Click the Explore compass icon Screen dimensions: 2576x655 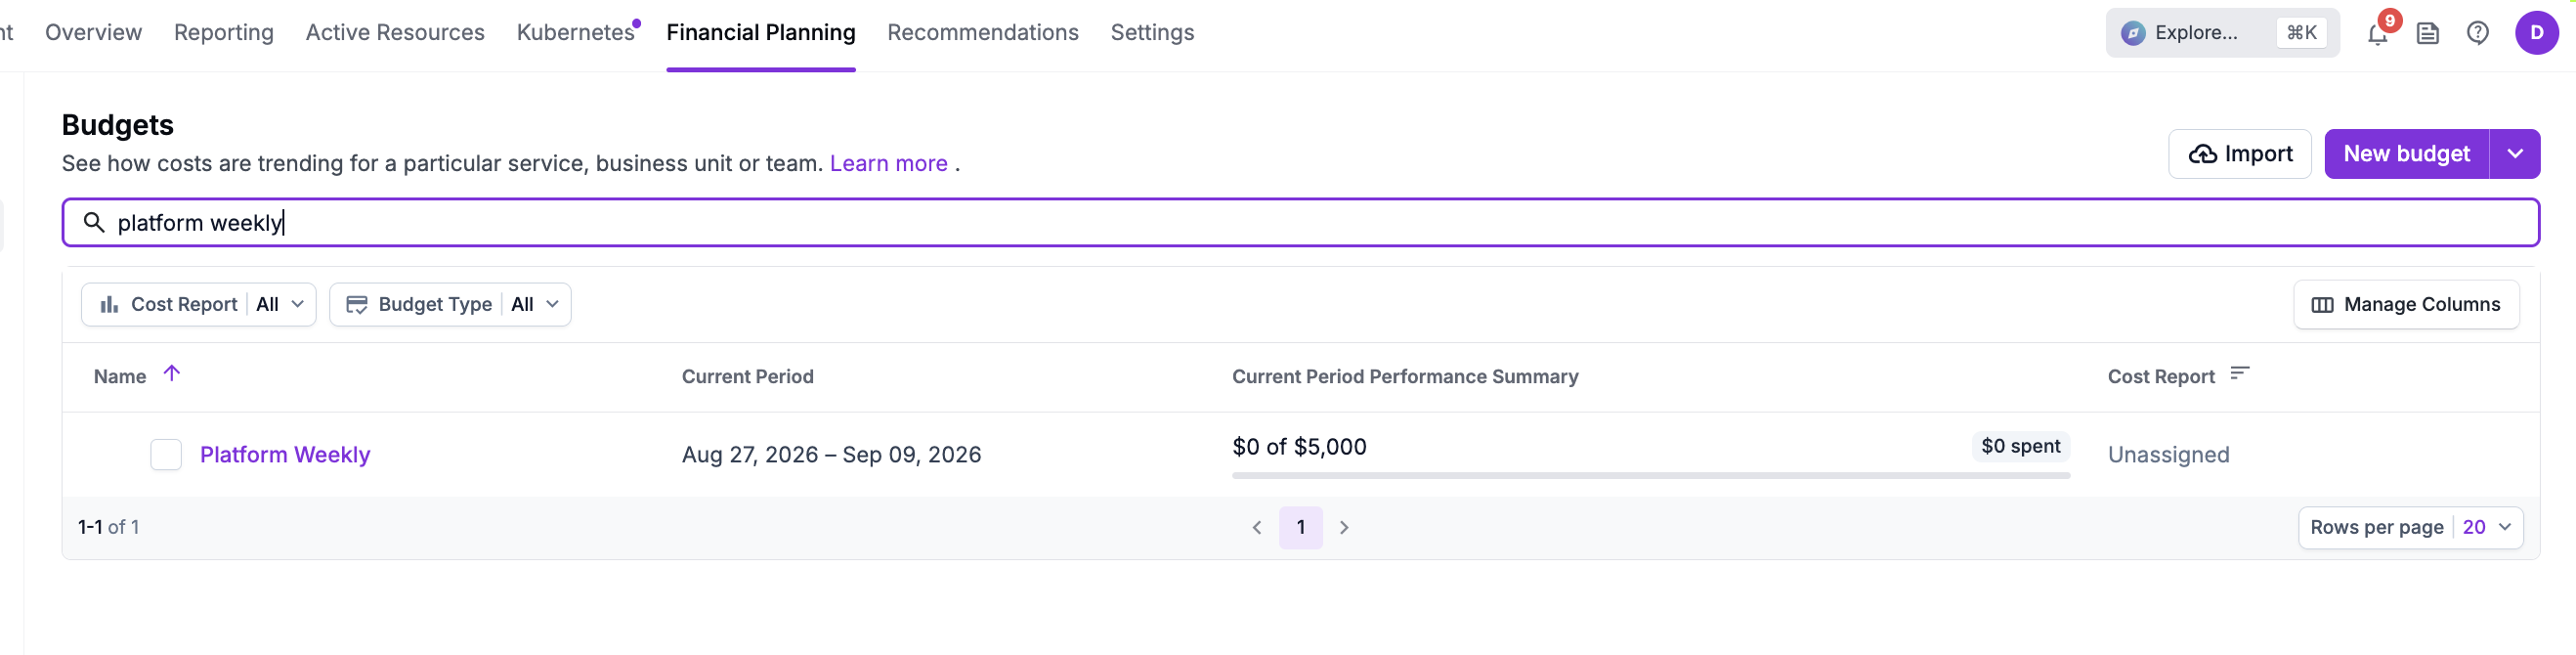point(2132,33)
